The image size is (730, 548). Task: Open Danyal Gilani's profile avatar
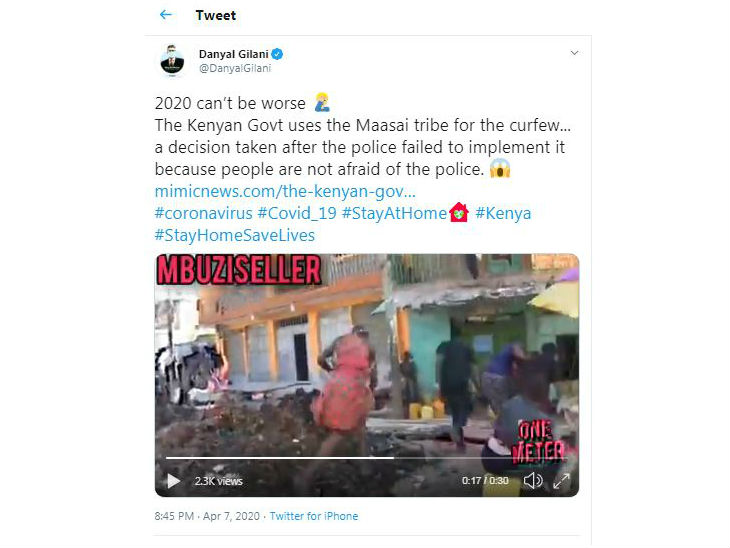[x=172, y=60]
